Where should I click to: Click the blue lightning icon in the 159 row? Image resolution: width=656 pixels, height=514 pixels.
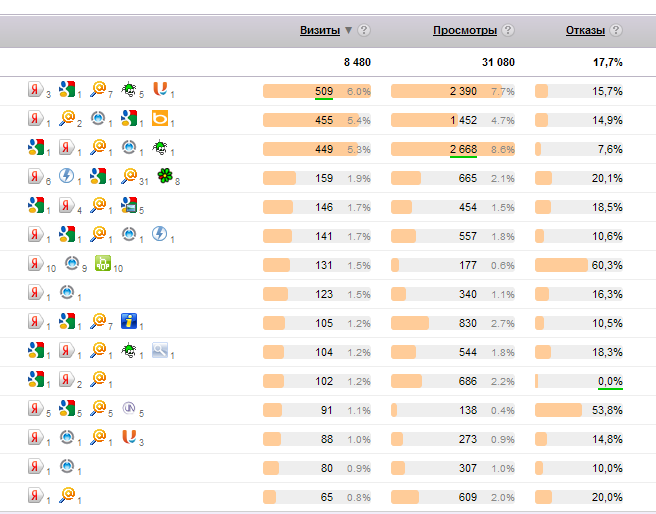pos(67,176)
